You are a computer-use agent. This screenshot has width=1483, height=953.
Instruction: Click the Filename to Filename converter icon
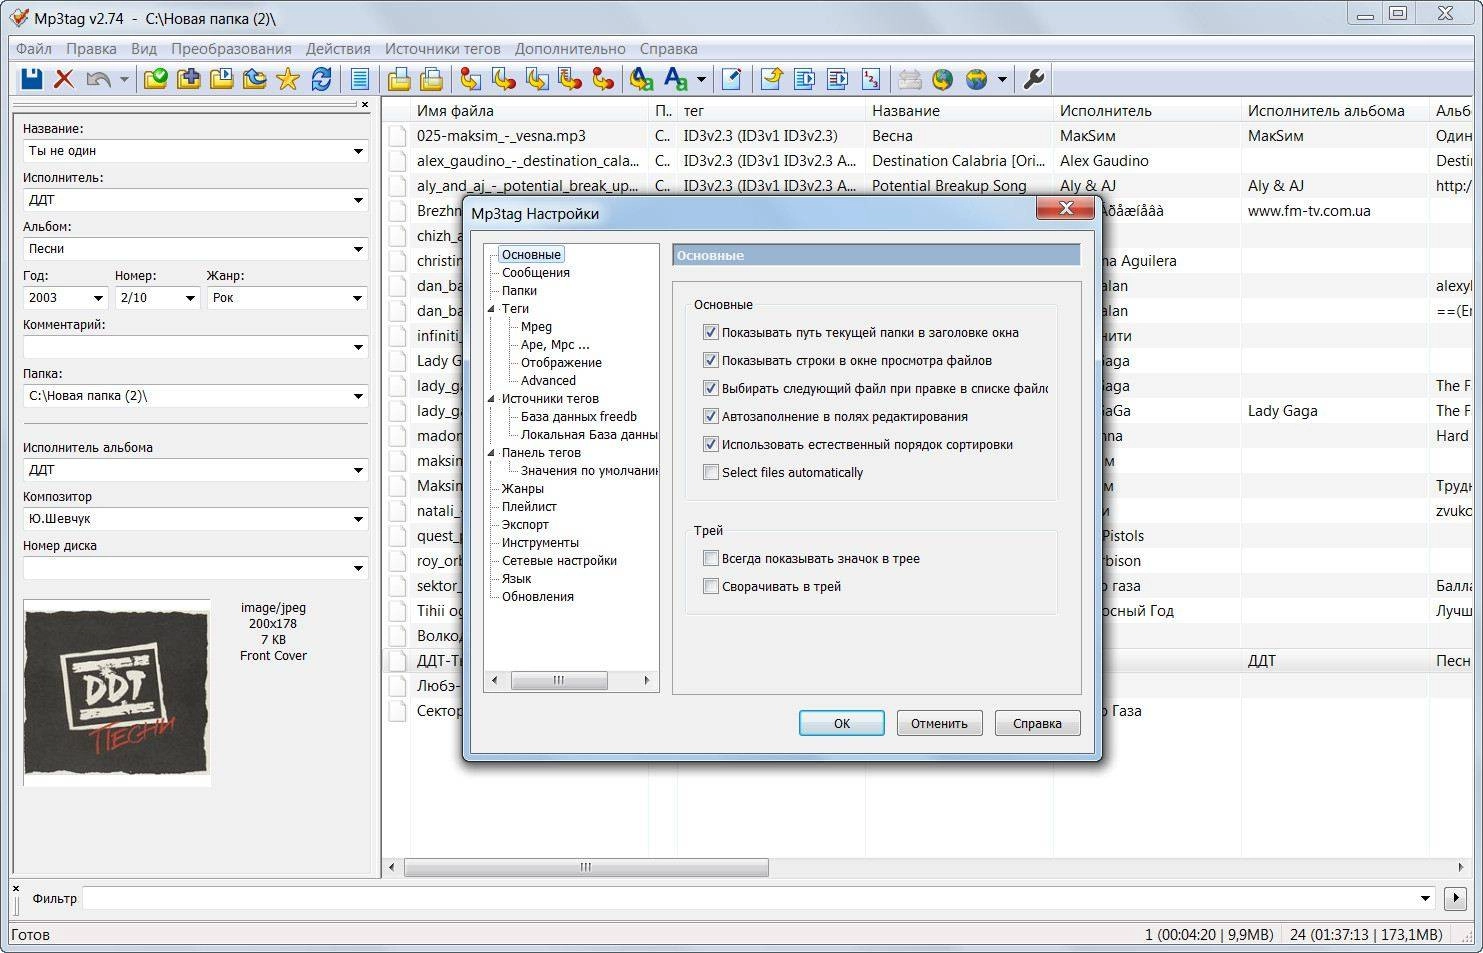pos(537,79)
